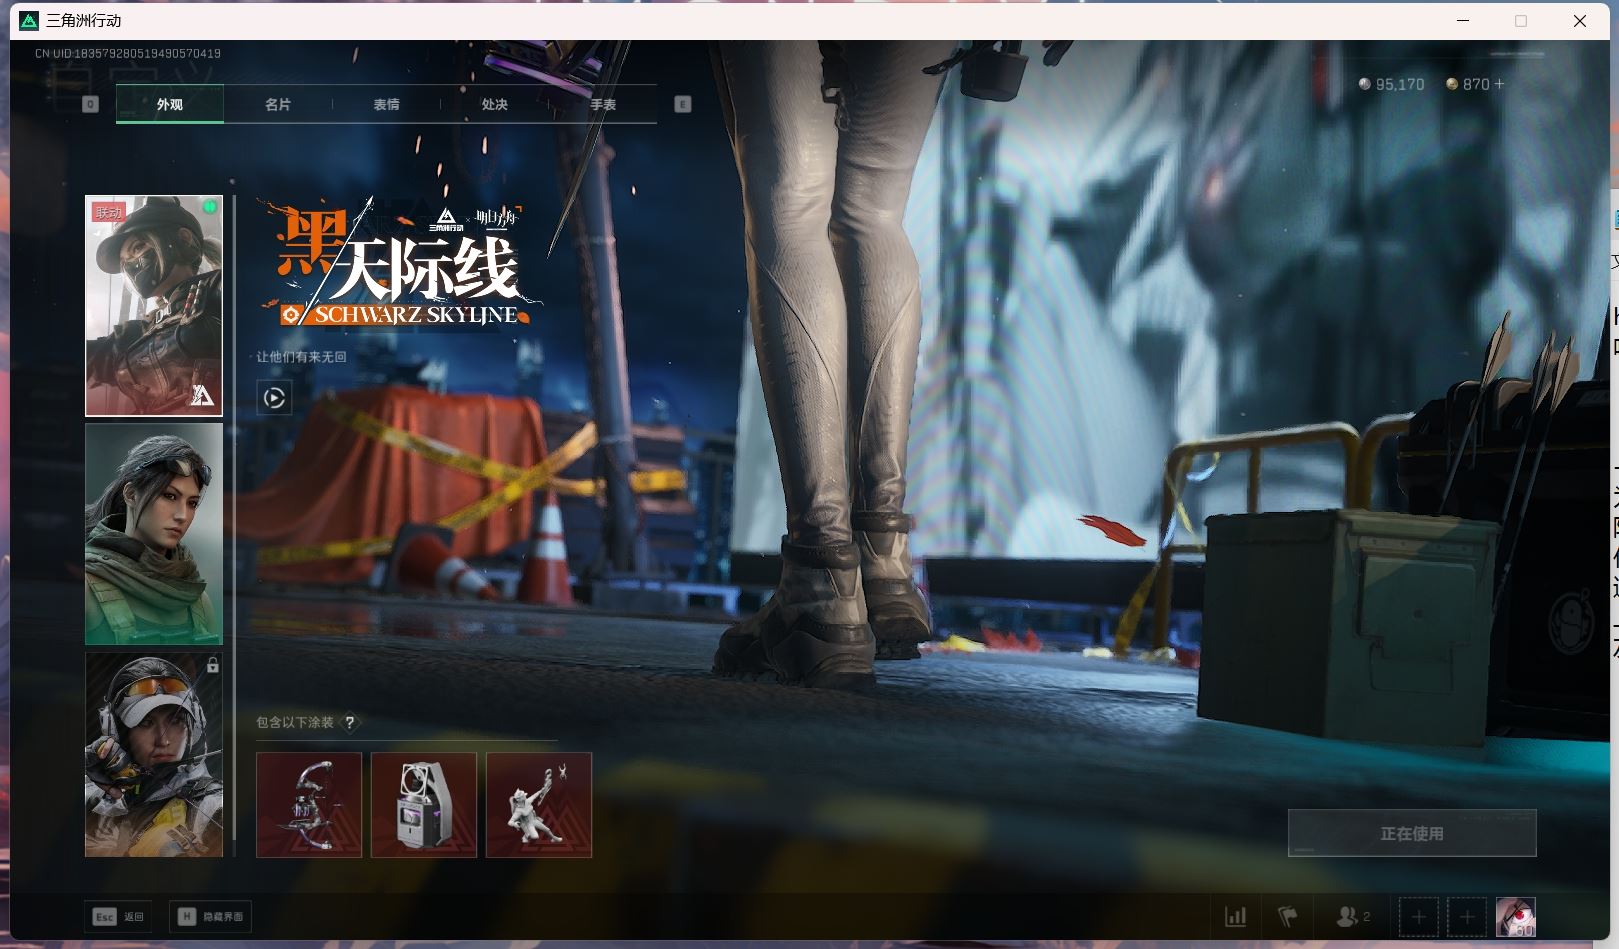Switch to the 表情 tab
Screen dimensions: 1619x949
[x=385, y=103]
